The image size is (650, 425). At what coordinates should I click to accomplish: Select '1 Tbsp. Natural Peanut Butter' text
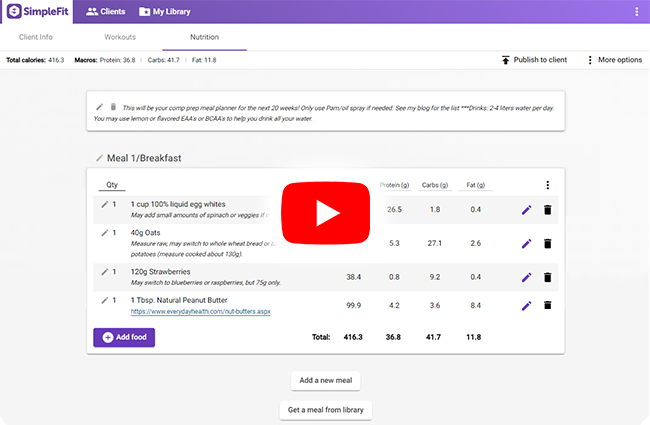tap(179, 300)
